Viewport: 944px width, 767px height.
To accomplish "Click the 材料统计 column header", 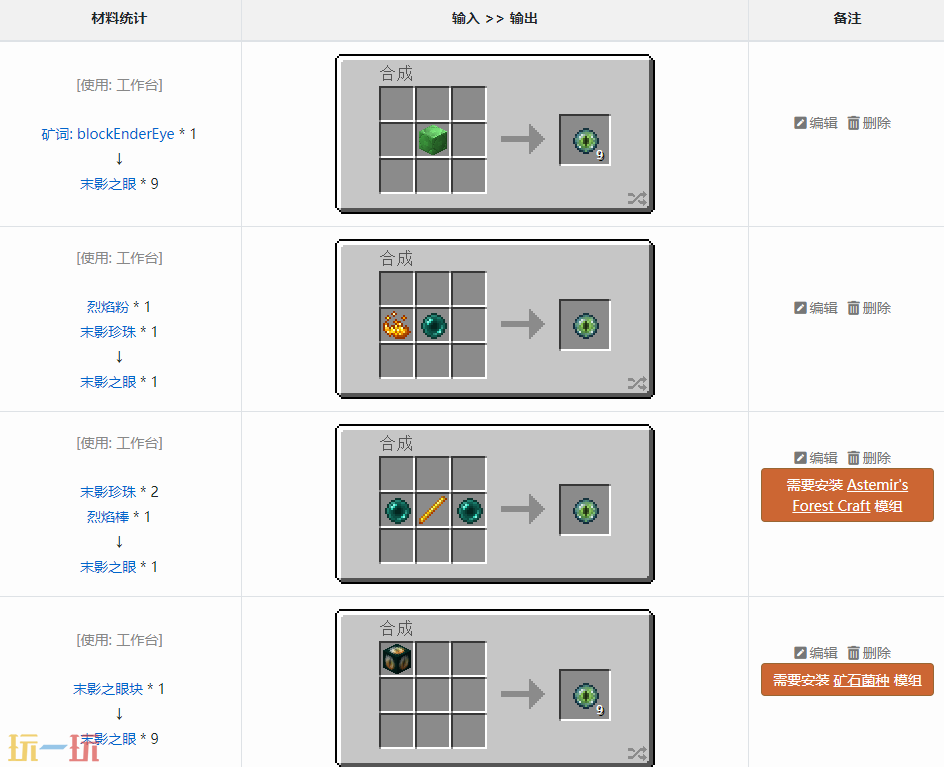I will point(119,19).
